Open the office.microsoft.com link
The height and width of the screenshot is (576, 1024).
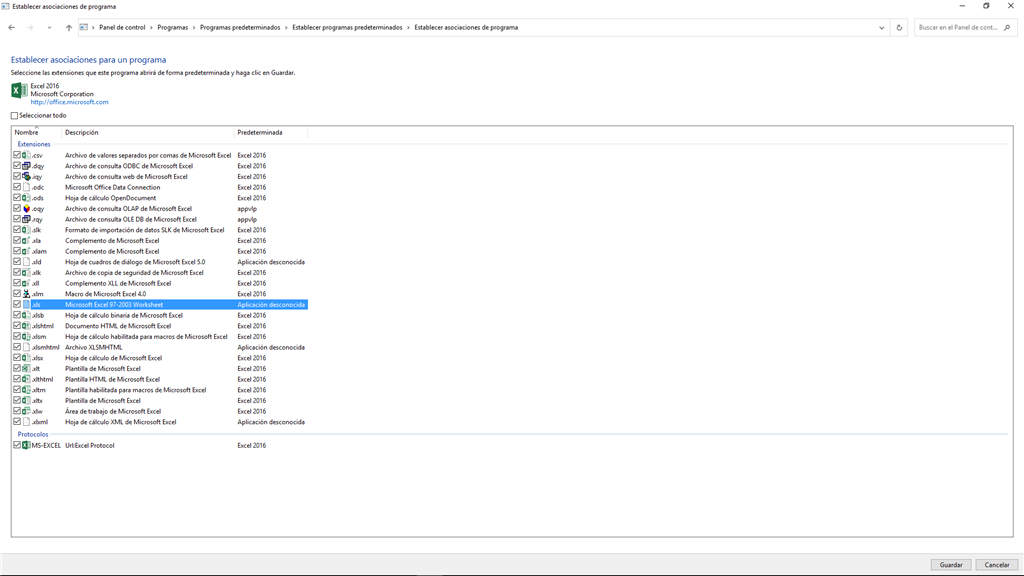69,102
